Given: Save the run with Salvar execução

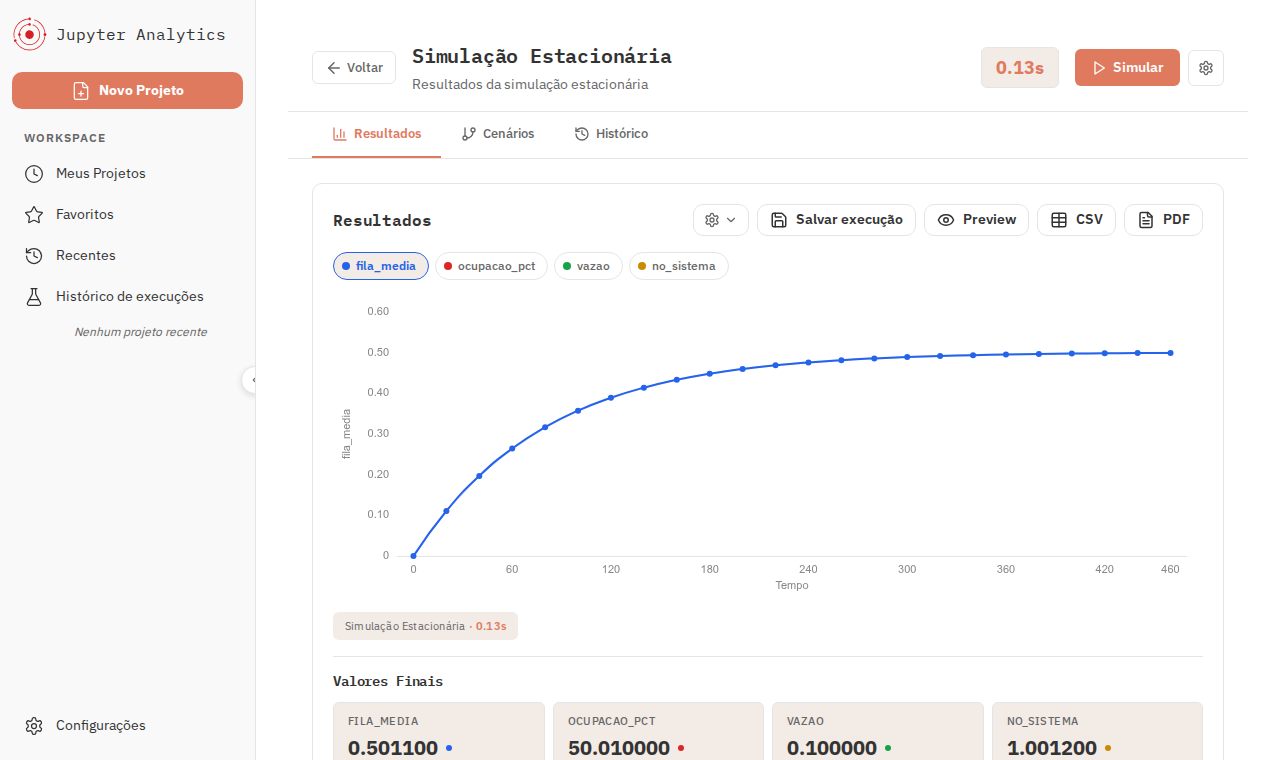Looking at the screenshot, I should click(x=836, y=220).
